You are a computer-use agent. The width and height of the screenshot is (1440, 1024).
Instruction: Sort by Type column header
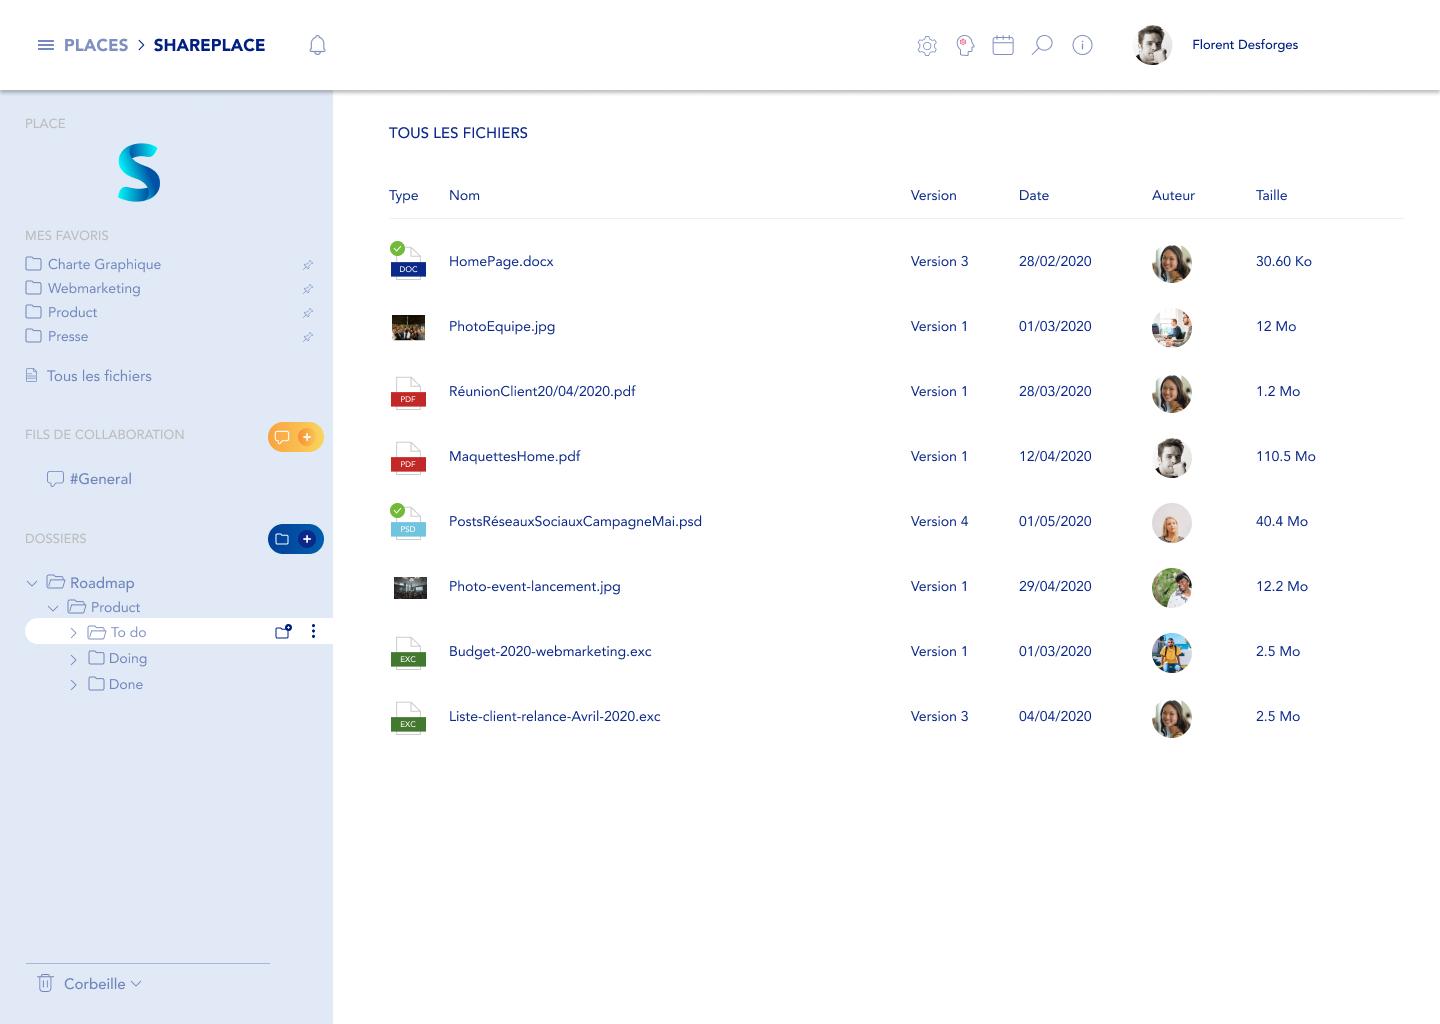[403, 195]
